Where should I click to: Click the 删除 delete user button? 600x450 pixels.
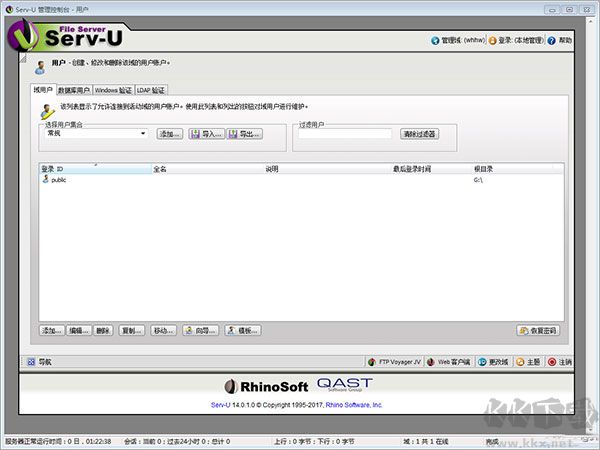click(103, 331)
